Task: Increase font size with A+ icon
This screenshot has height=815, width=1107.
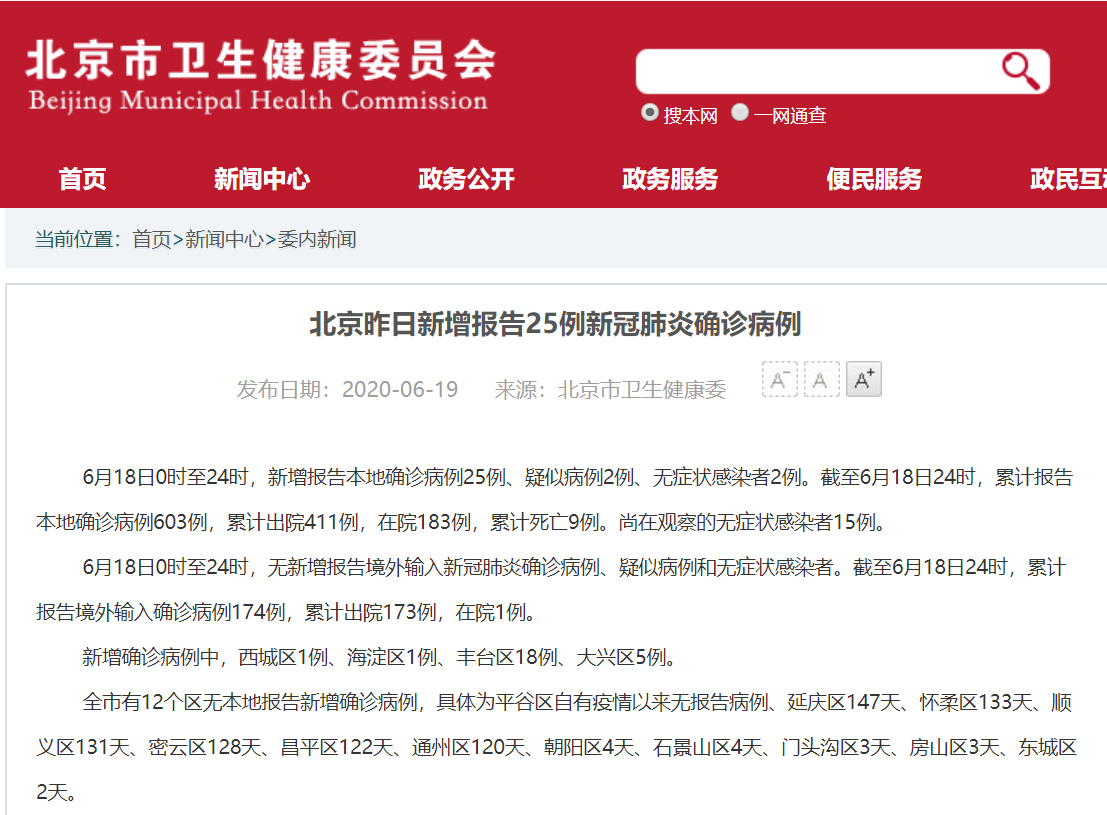Action: pos(864,380)
